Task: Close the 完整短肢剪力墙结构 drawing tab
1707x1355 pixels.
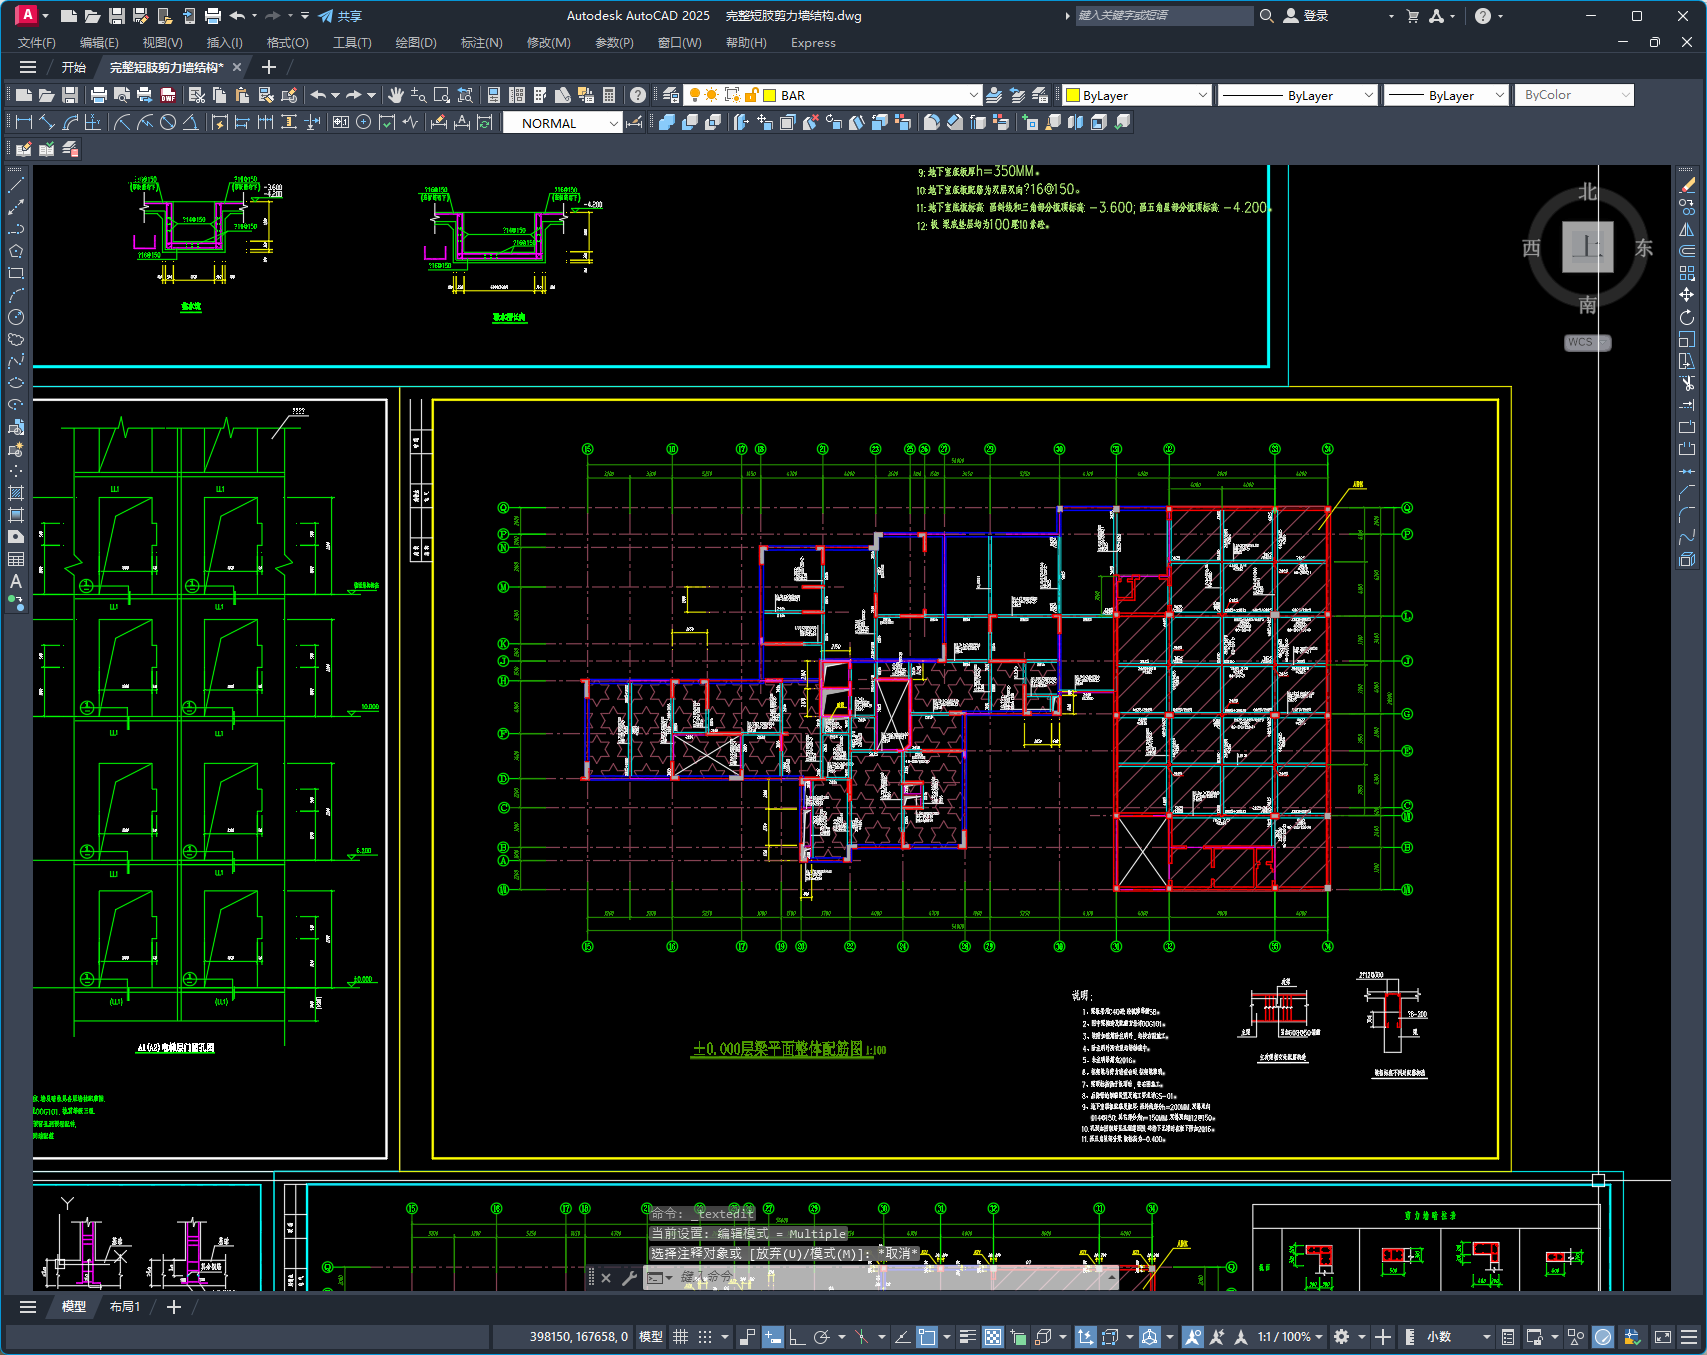Action: point(237,67)
